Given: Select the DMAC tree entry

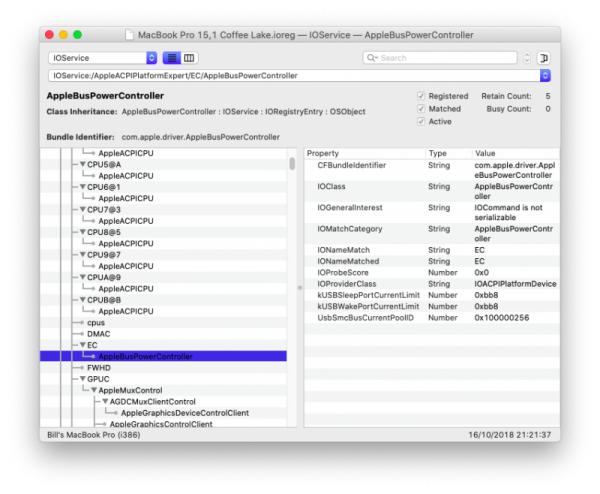Looking at the screenshot, I should pos(98,334).
